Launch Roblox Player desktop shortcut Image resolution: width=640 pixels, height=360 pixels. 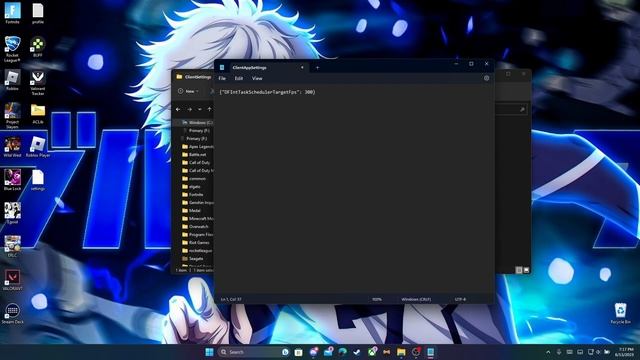pos(38,147)
